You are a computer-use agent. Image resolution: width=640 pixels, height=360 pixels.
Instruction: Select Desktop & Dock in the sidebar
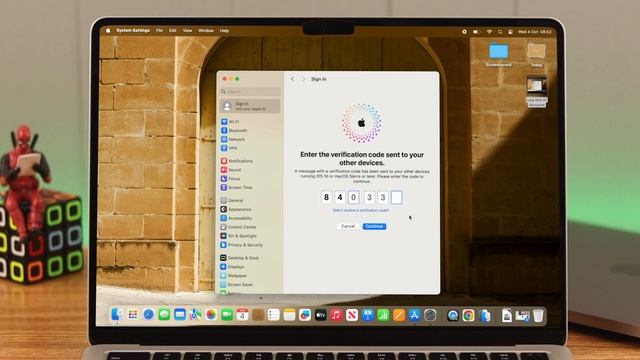click(240, 258)
